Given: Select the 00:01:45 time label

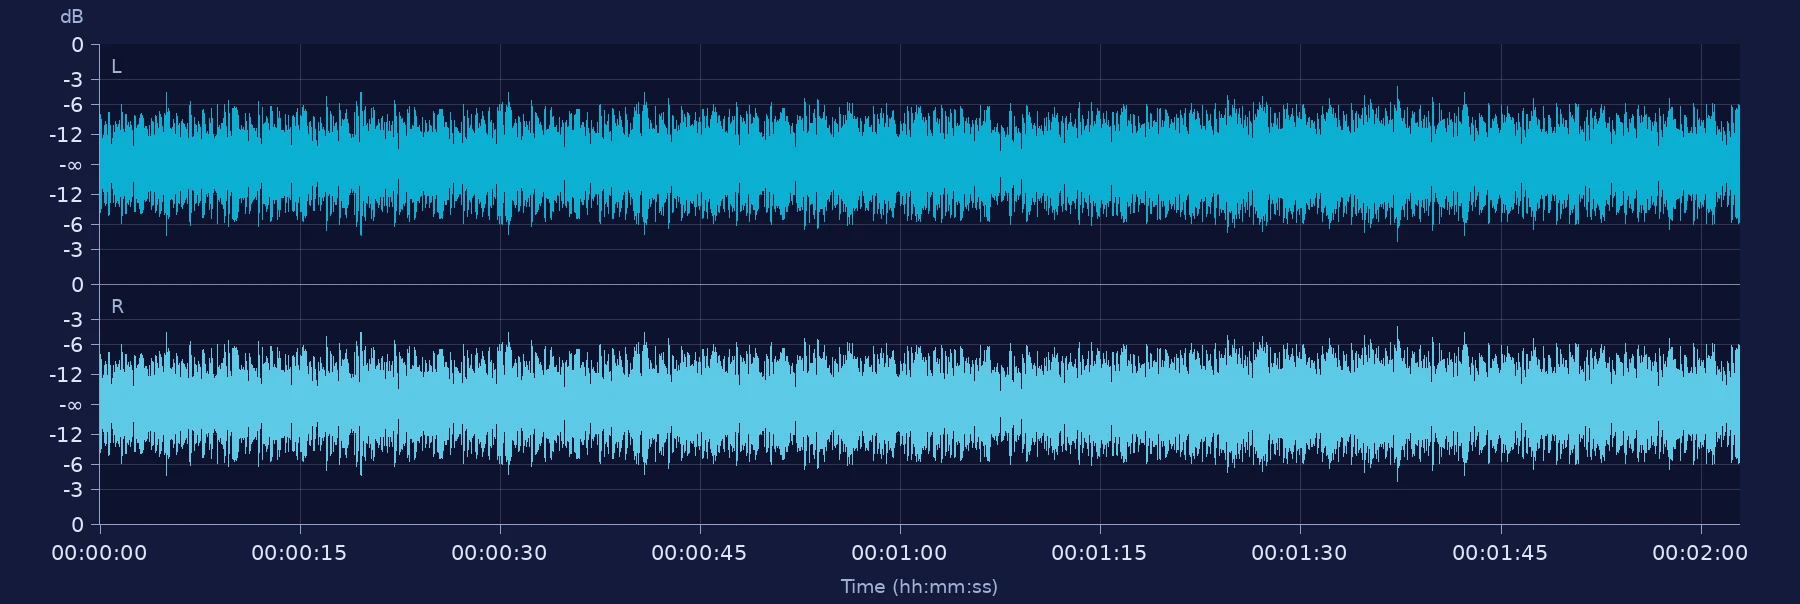Looking at the screenshot, I should point(1500,553).
